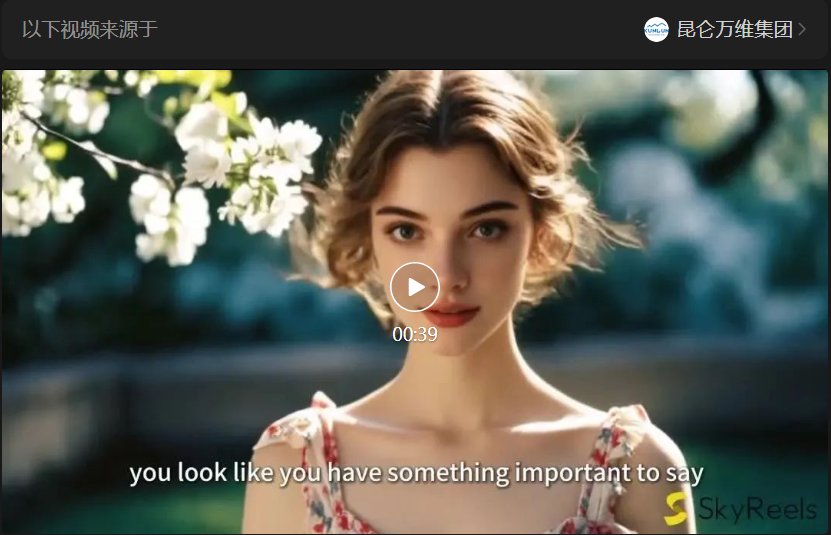Image resolution: width=831 pixels, height=535 pixels.
Task: Click the English subtitle caption on the video
Action: click(416, 472)
